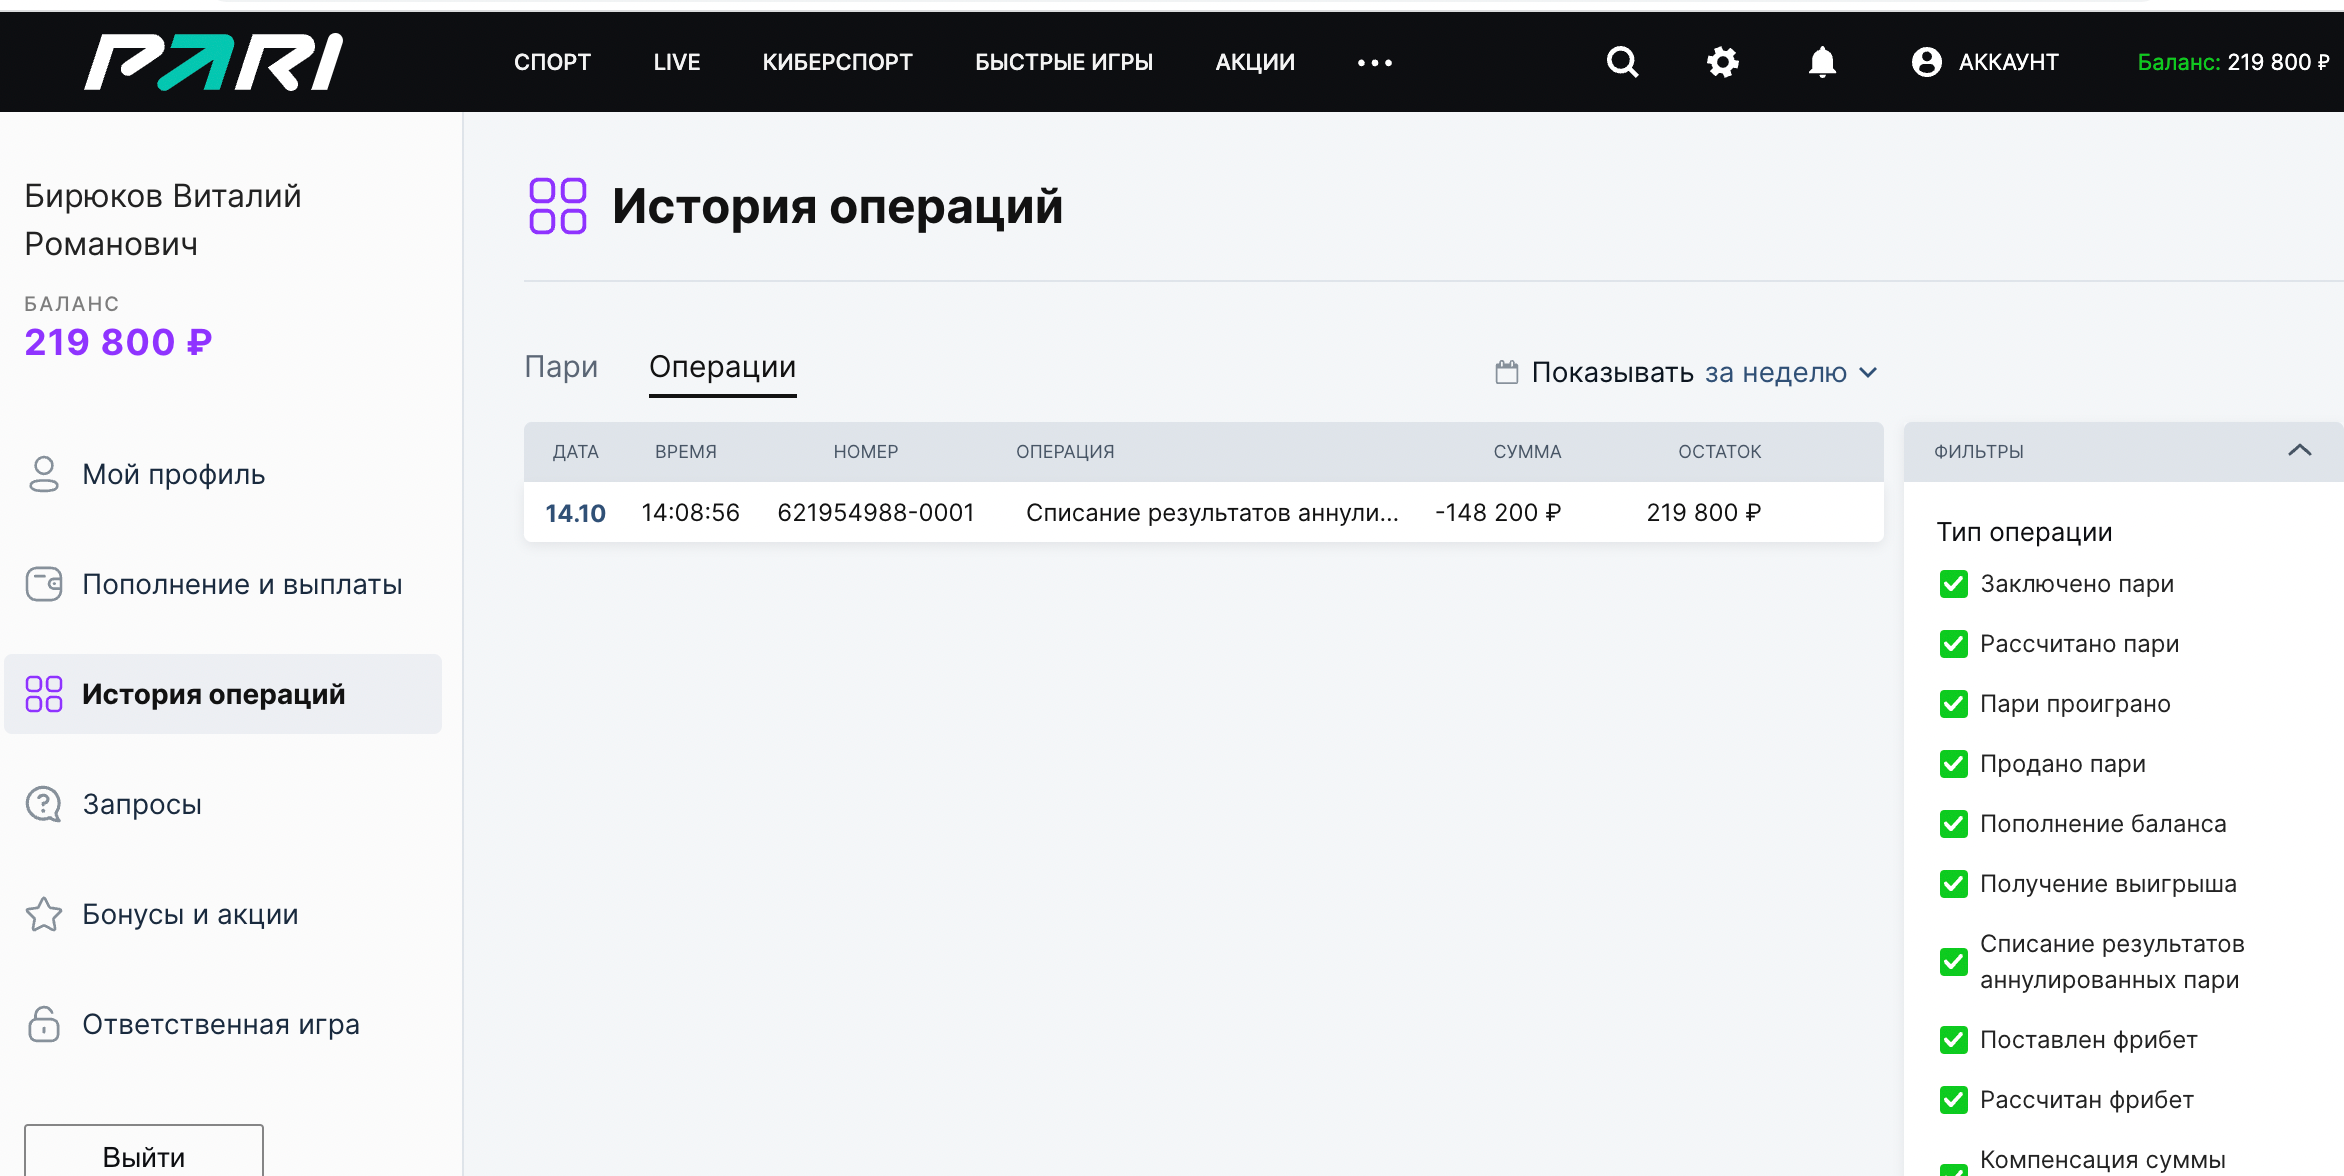The height and width of the screenshot is (1176, 2344).
Task: Click the calendar icon near period filter
Action: coord(1506,372)
